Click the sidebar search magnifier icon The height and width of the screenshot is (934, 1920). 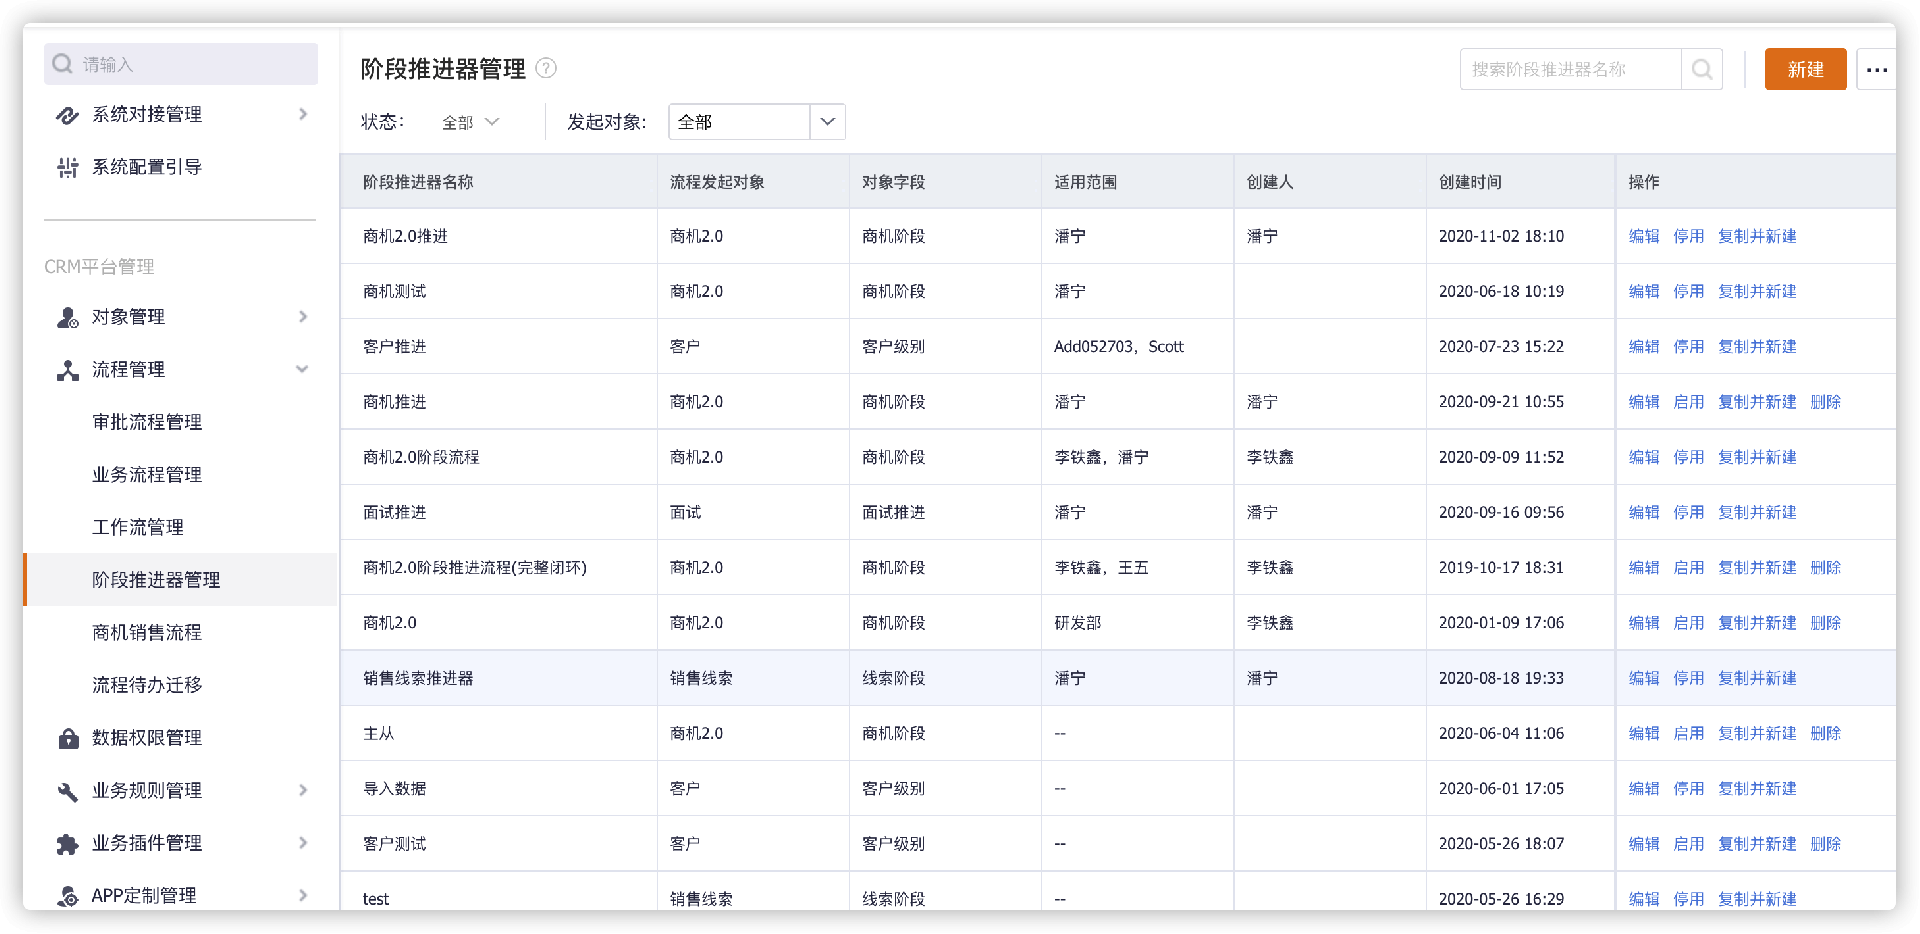pyautogui.click(x=62, y=64)
